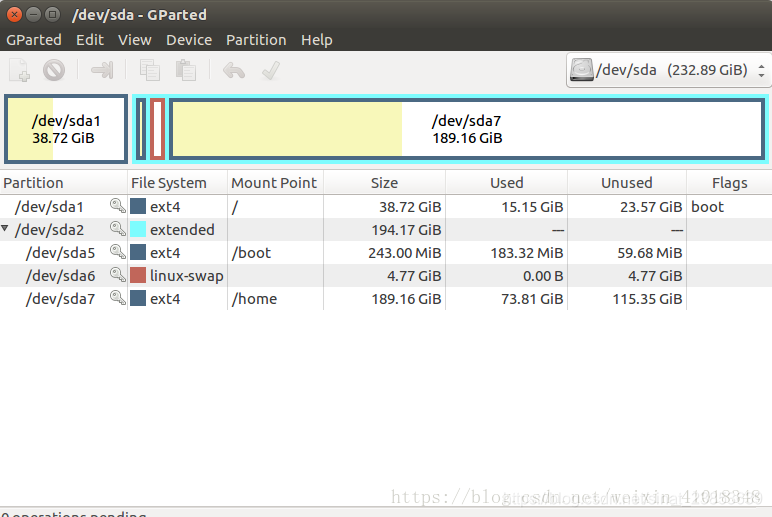Open the /dev/sda device dropdown
Screen dimensions: 772x517
[x=669, y=70]
